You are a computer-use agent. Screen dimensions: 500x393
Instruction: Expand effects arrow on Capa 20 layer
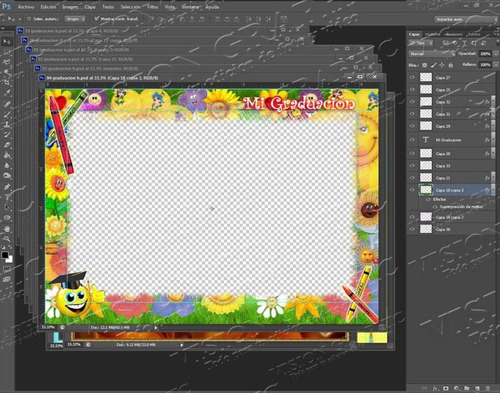[493, 154]
